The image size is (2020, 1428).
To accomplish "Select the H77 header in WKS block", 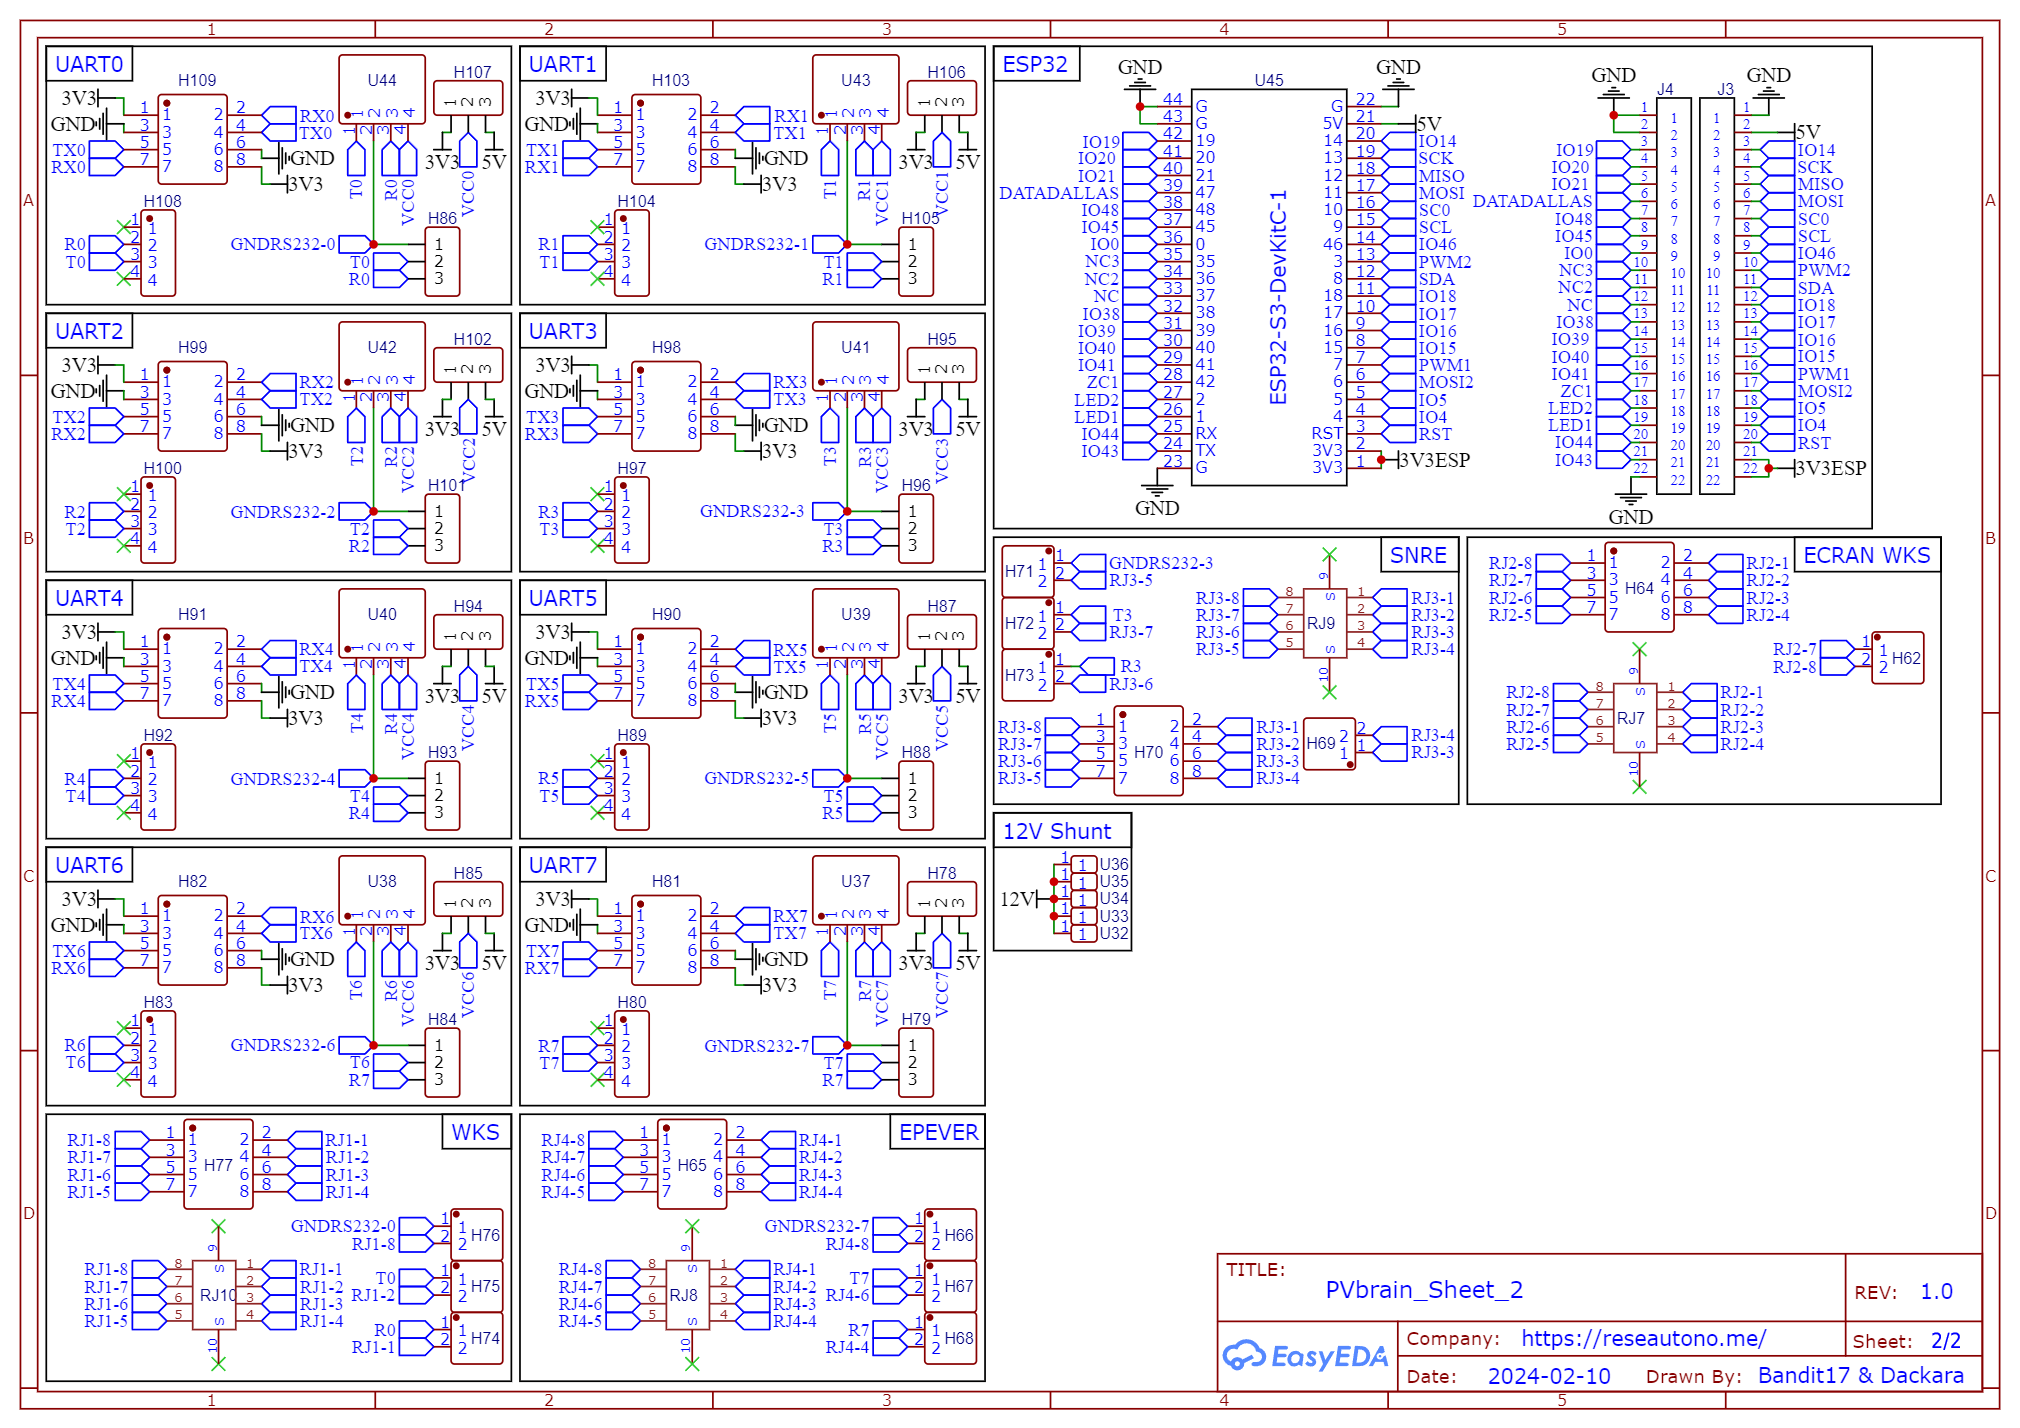I will (218, 1165).
